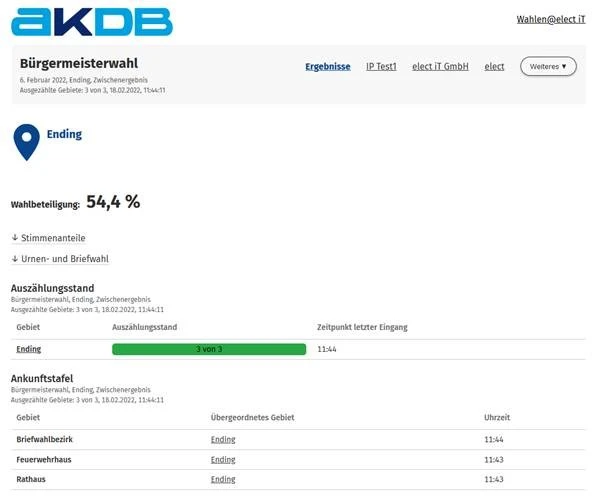This screenshot has height=500, width=603.
Task: Switch to the Ergebnisse tab
Action: pyautogui.click(x=327, y=67)
